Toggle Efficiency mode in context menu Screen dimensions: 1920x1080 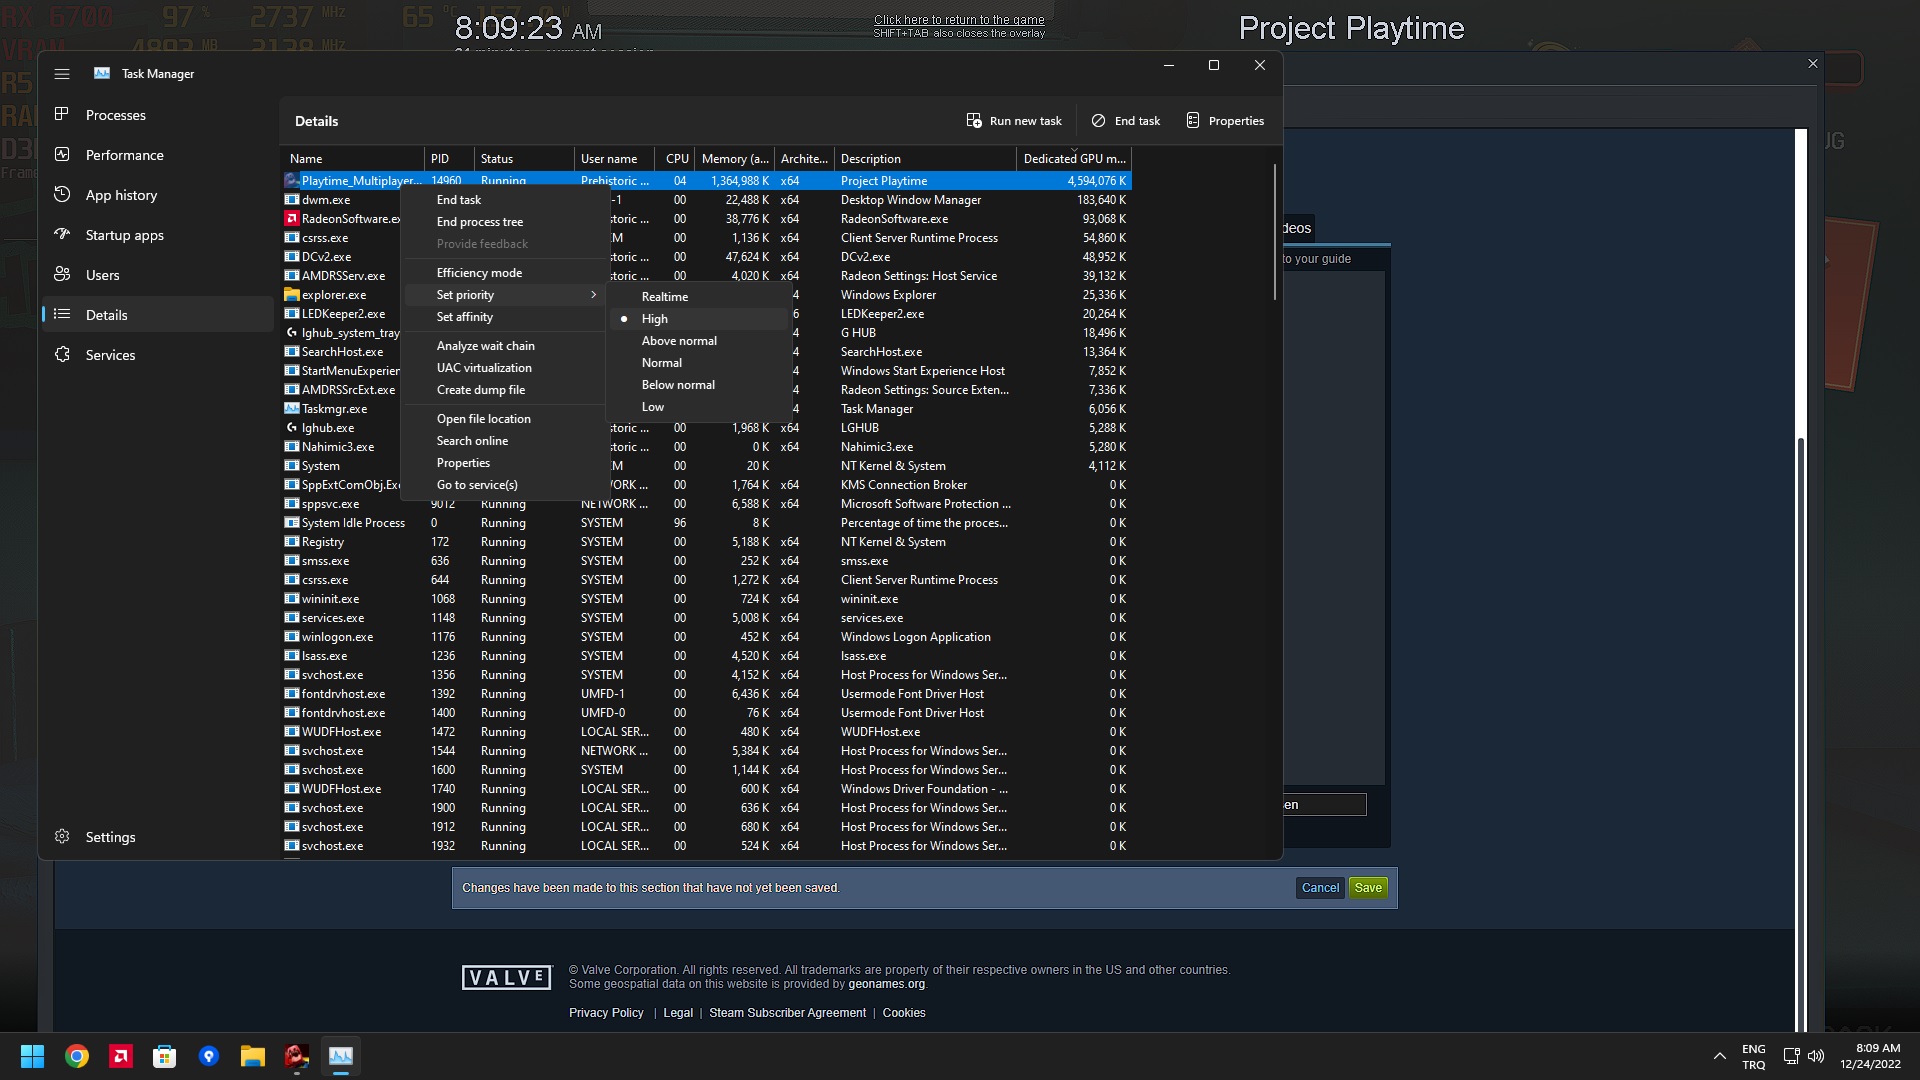click(x=505, y=272)
